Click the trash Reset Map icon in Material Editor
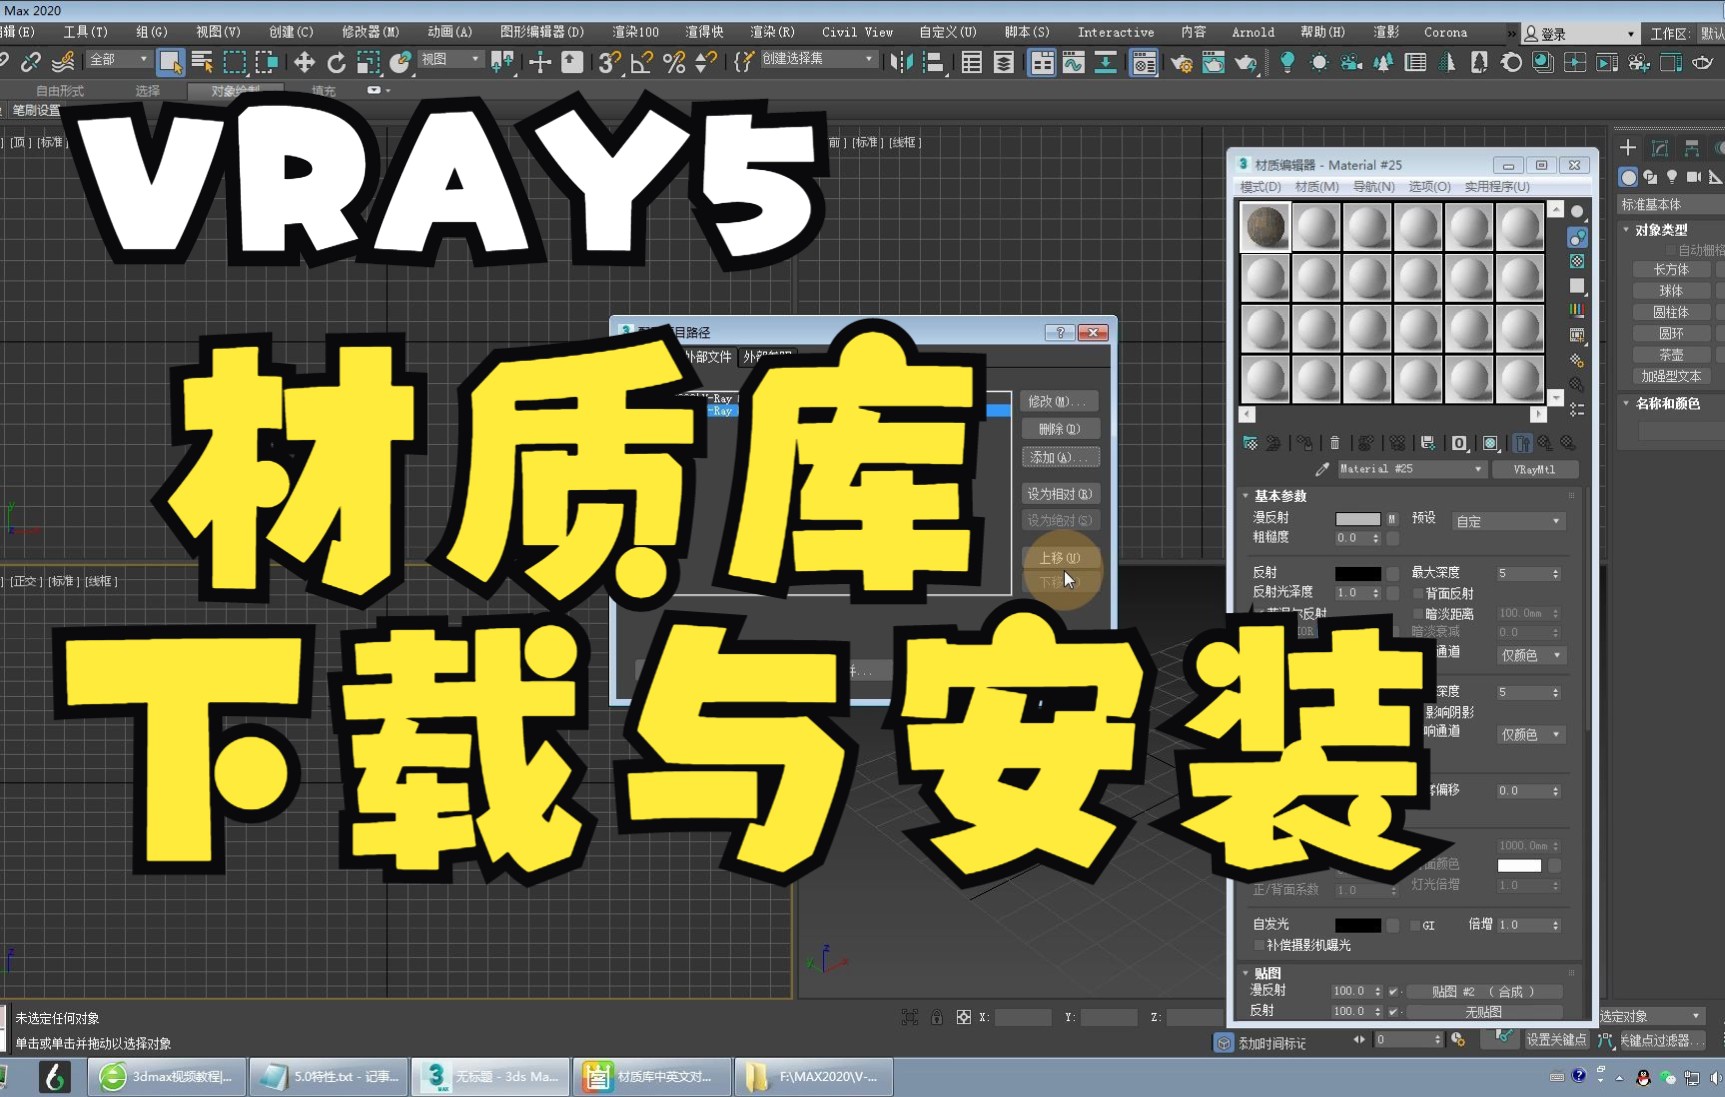 1334,442
